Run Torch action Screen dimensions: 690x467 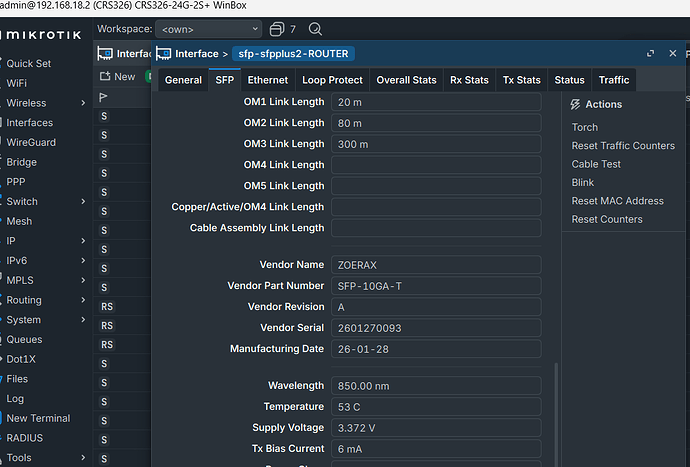pos(584,127)
